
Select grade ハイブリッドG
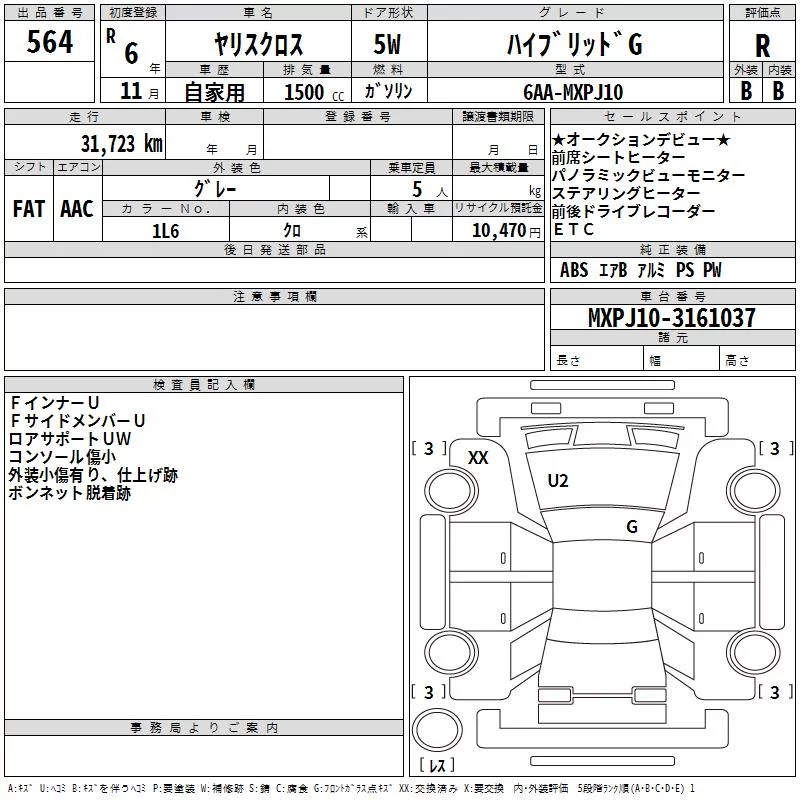pos(574,44)
